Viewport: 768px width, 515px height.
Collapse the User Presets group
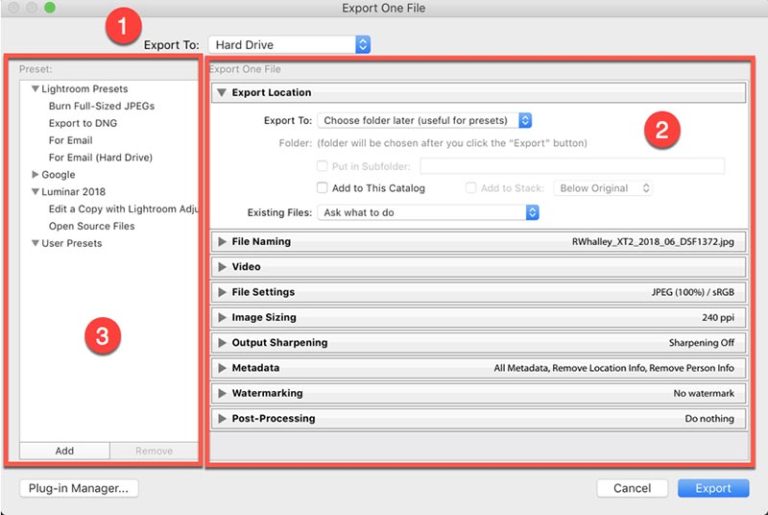point(35,243)
